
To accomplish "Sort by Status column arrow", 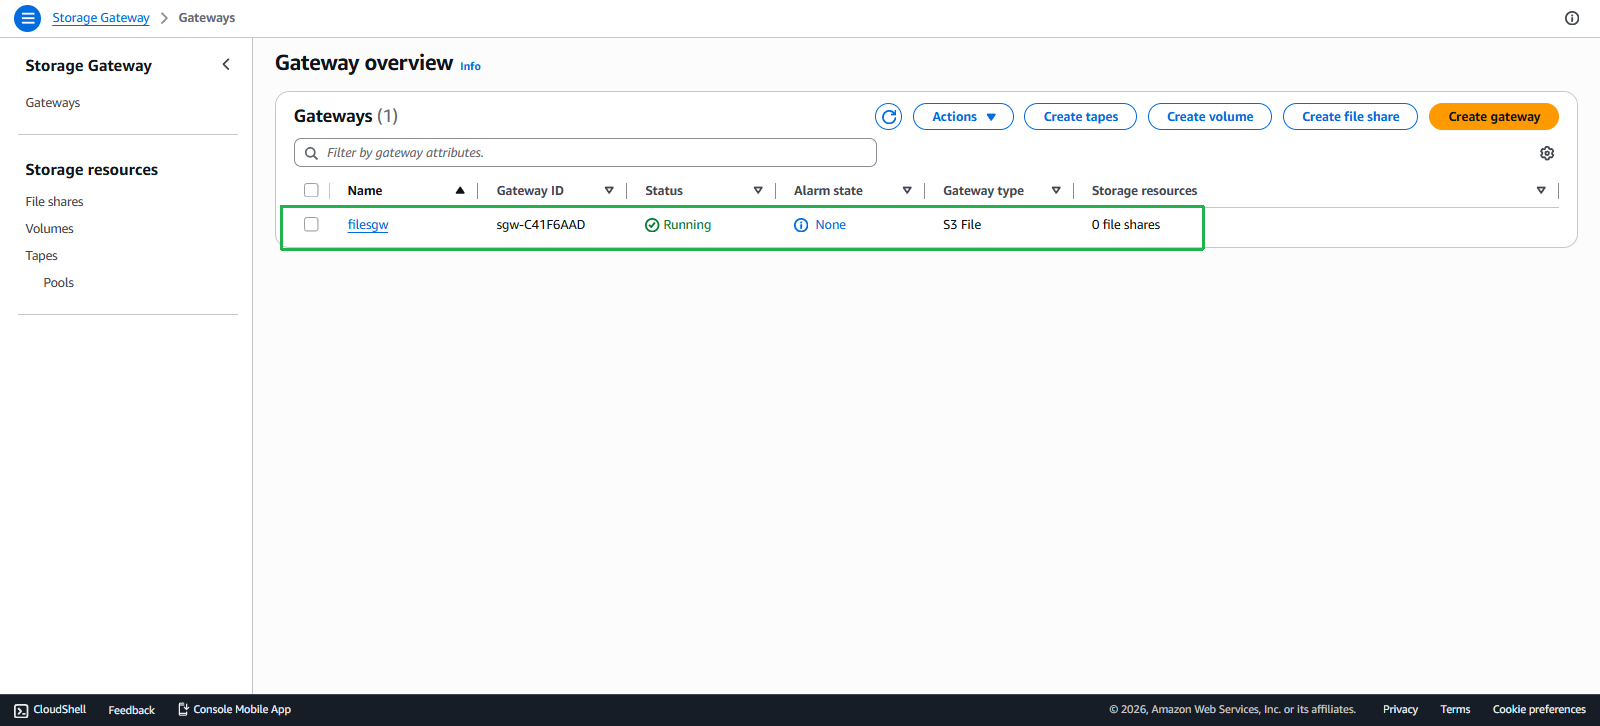I will coord(758,190).
